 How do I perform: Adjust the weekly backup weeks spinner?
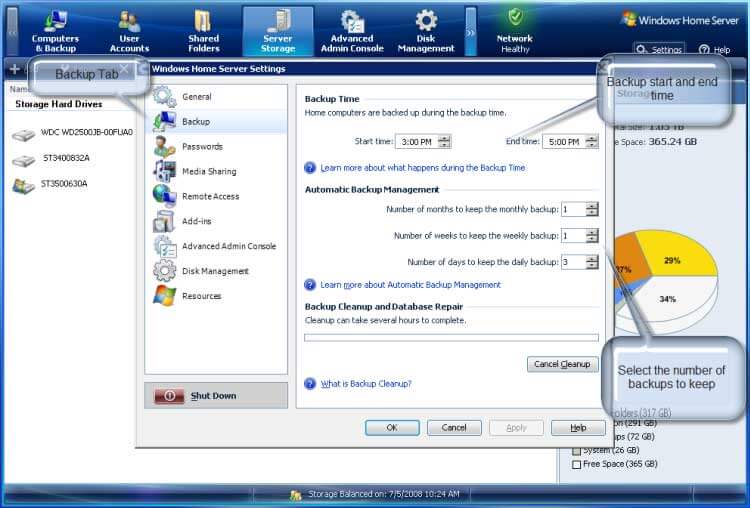pos(592,235)
